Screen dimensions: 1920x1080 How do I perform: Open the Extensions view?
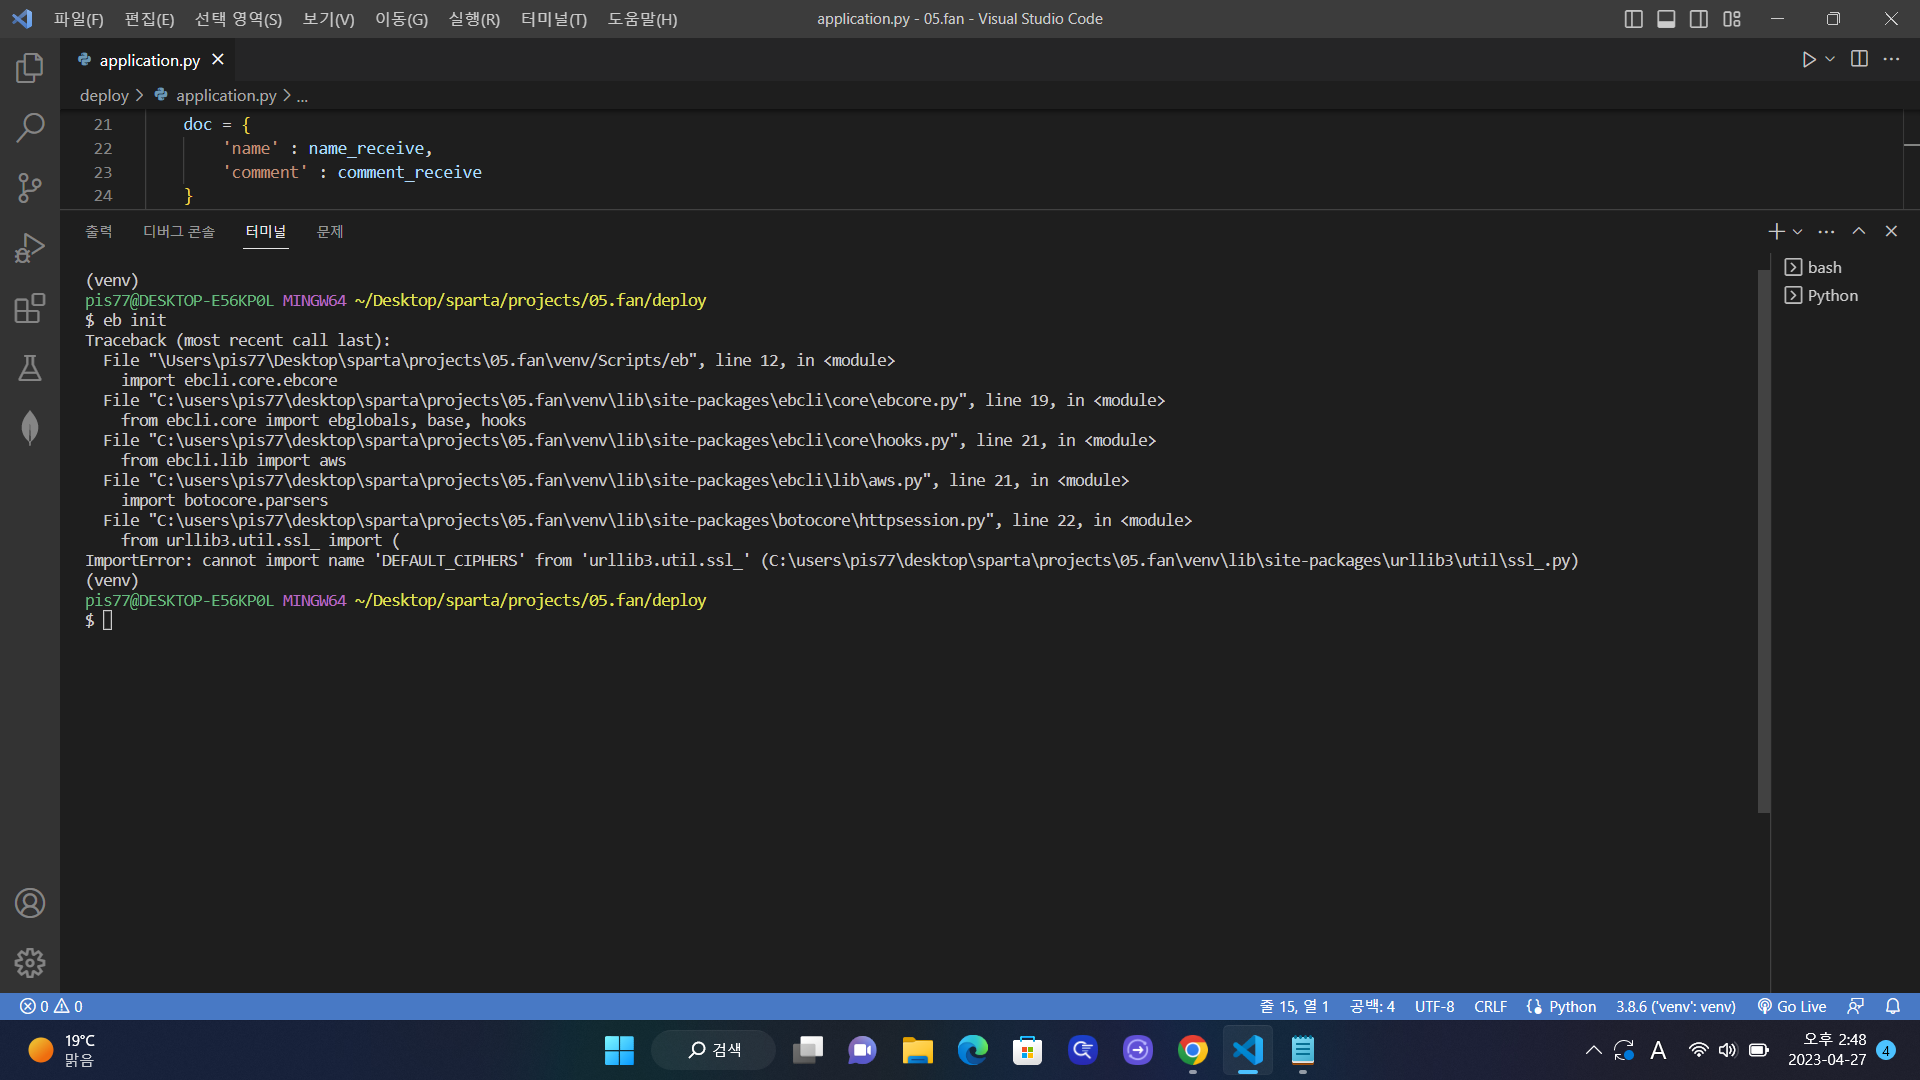coord(30,308)
